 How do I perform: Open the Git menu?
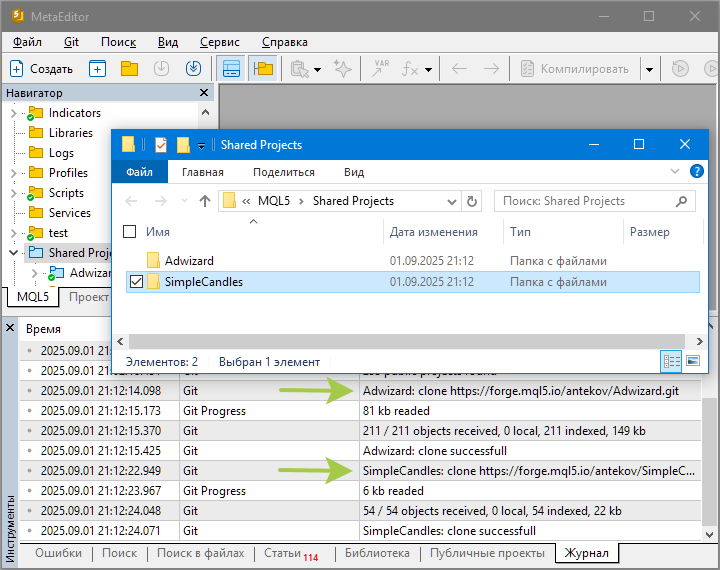coord(71,42)
